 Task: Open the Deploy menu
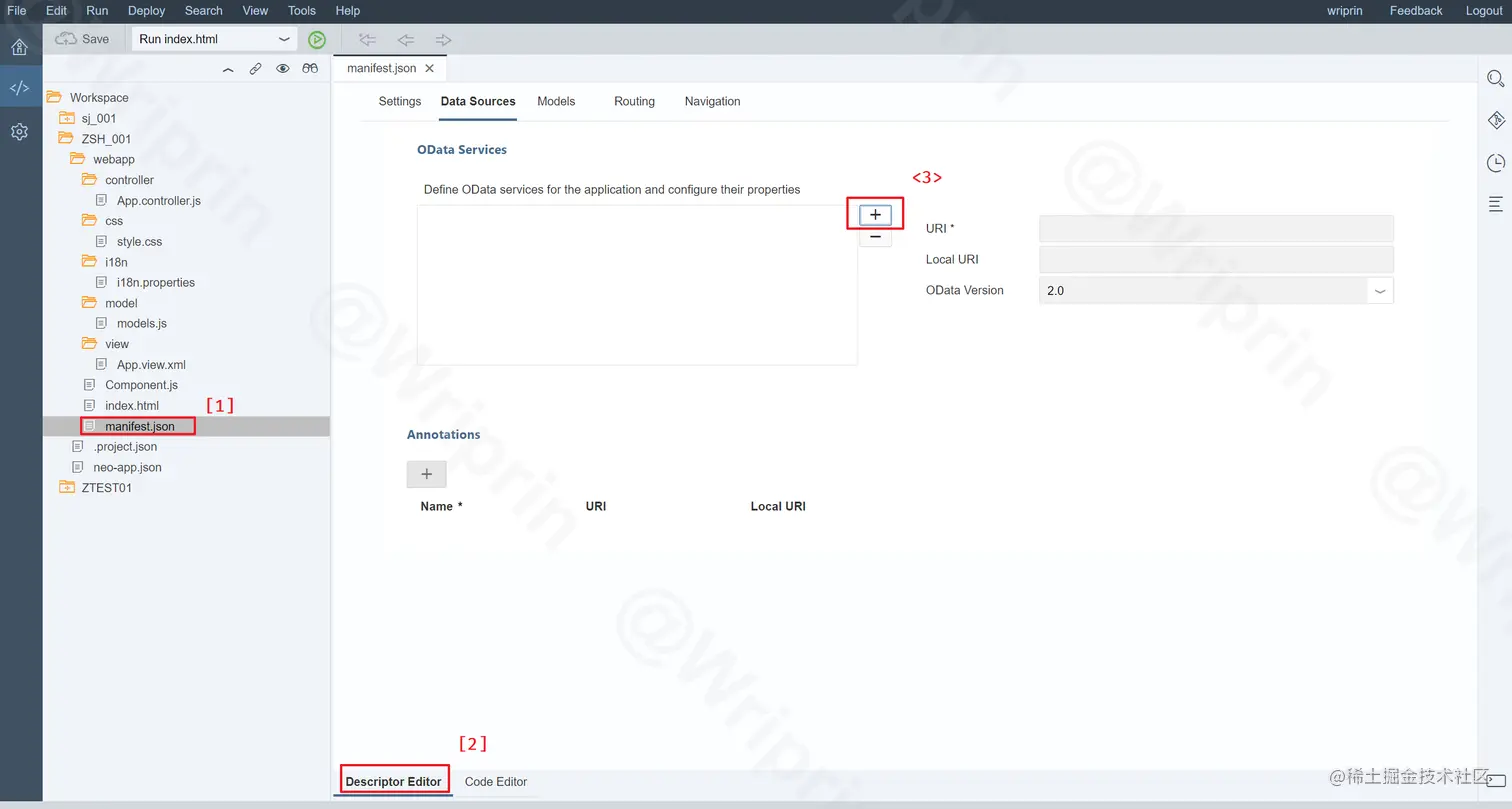click(x=147, y=10)
